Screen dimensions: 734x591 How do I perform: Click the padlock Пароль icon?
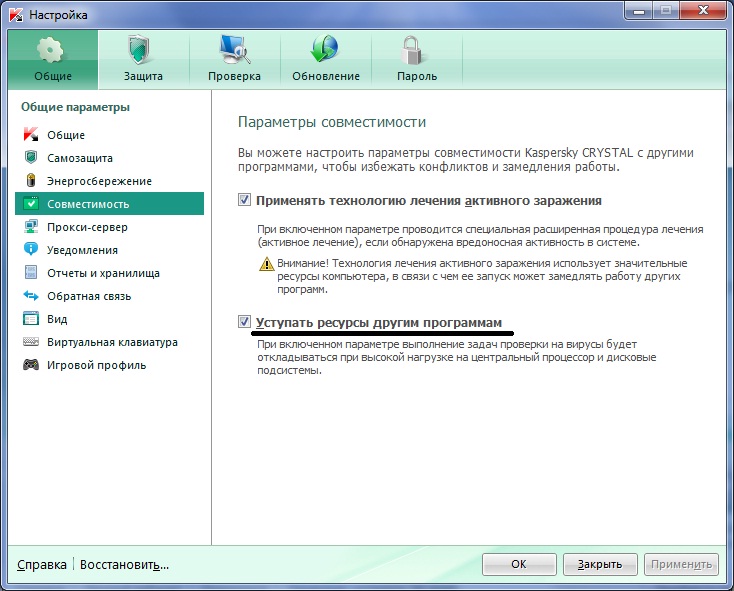point(412,50)
